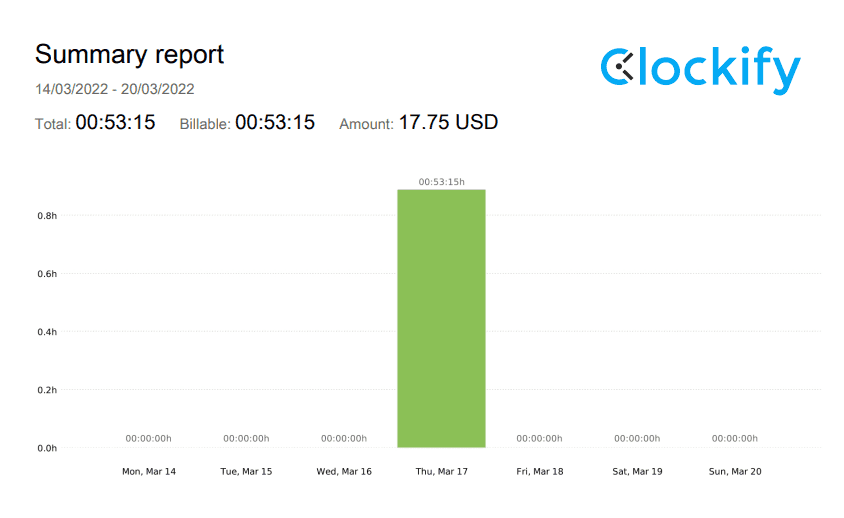Click the Sun, Mar 20 axis label
Image resolution: width=844 pixels, height=518 pixels.
tap(735, 471)
